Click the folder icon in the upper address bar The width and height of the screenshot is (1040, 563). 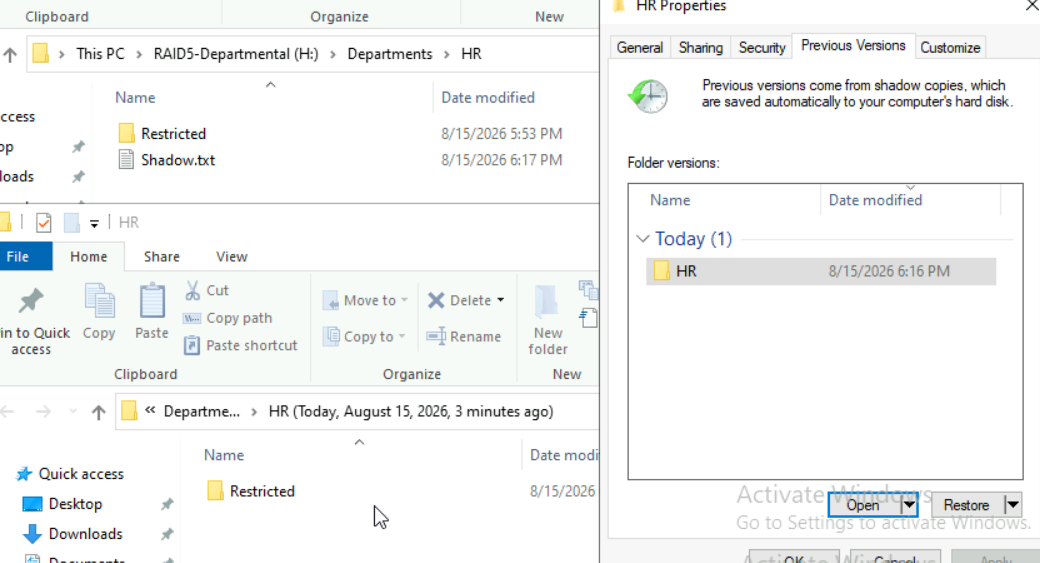pos(40,54)
